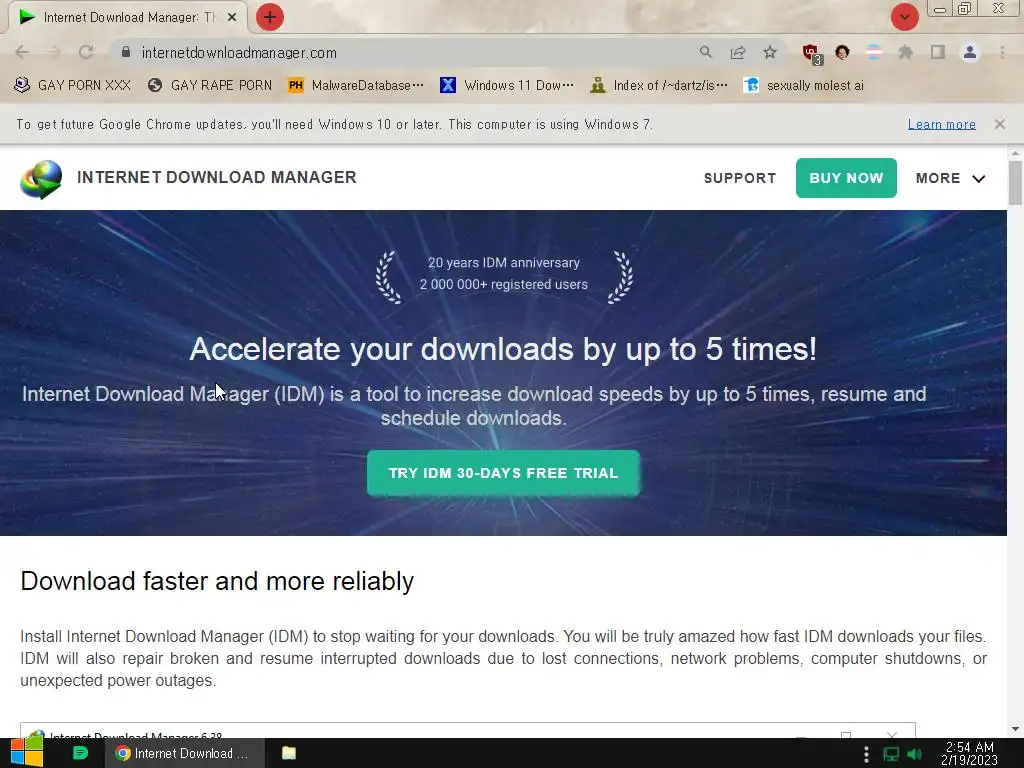Click the striped flag extension icon

874,52
